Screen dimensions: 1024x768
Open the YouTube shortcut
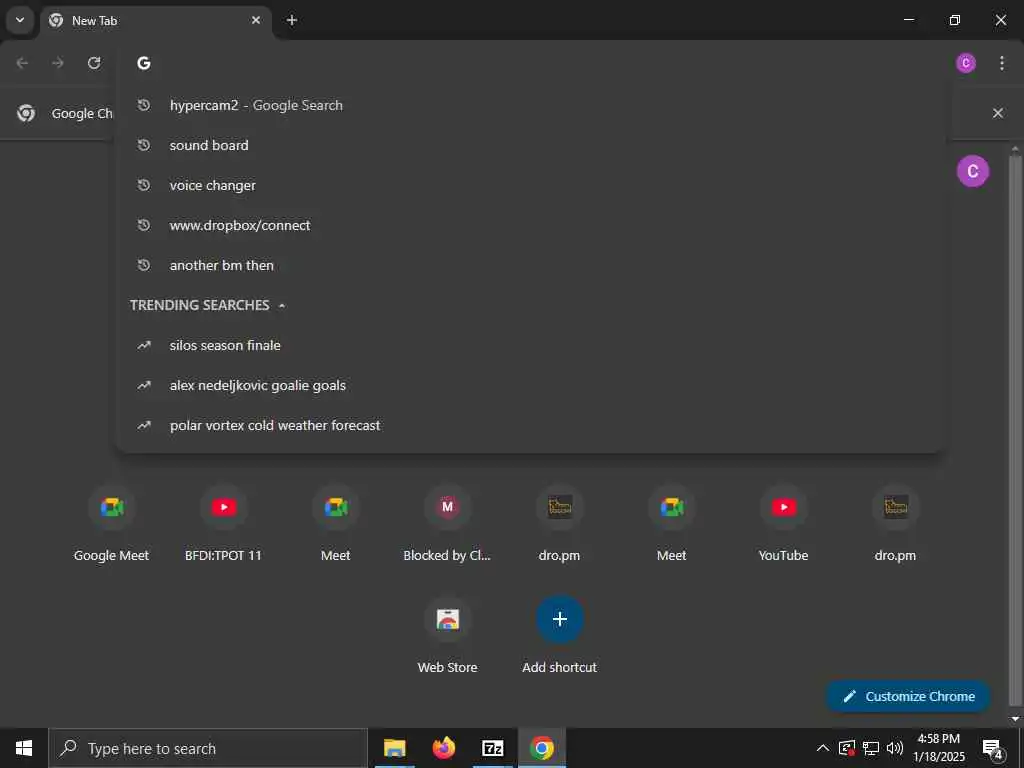pos(784,525)
